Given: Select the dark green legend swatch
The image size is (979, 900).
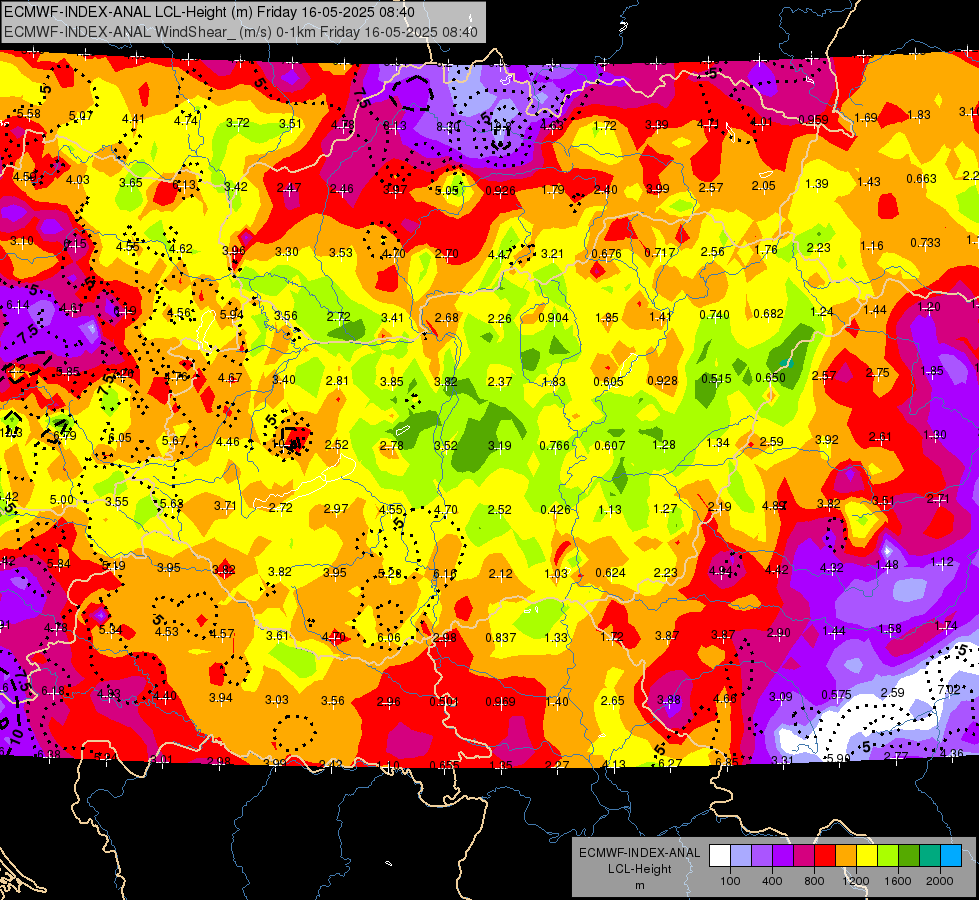Looking at the screenshot, I should tap(909, 856).
